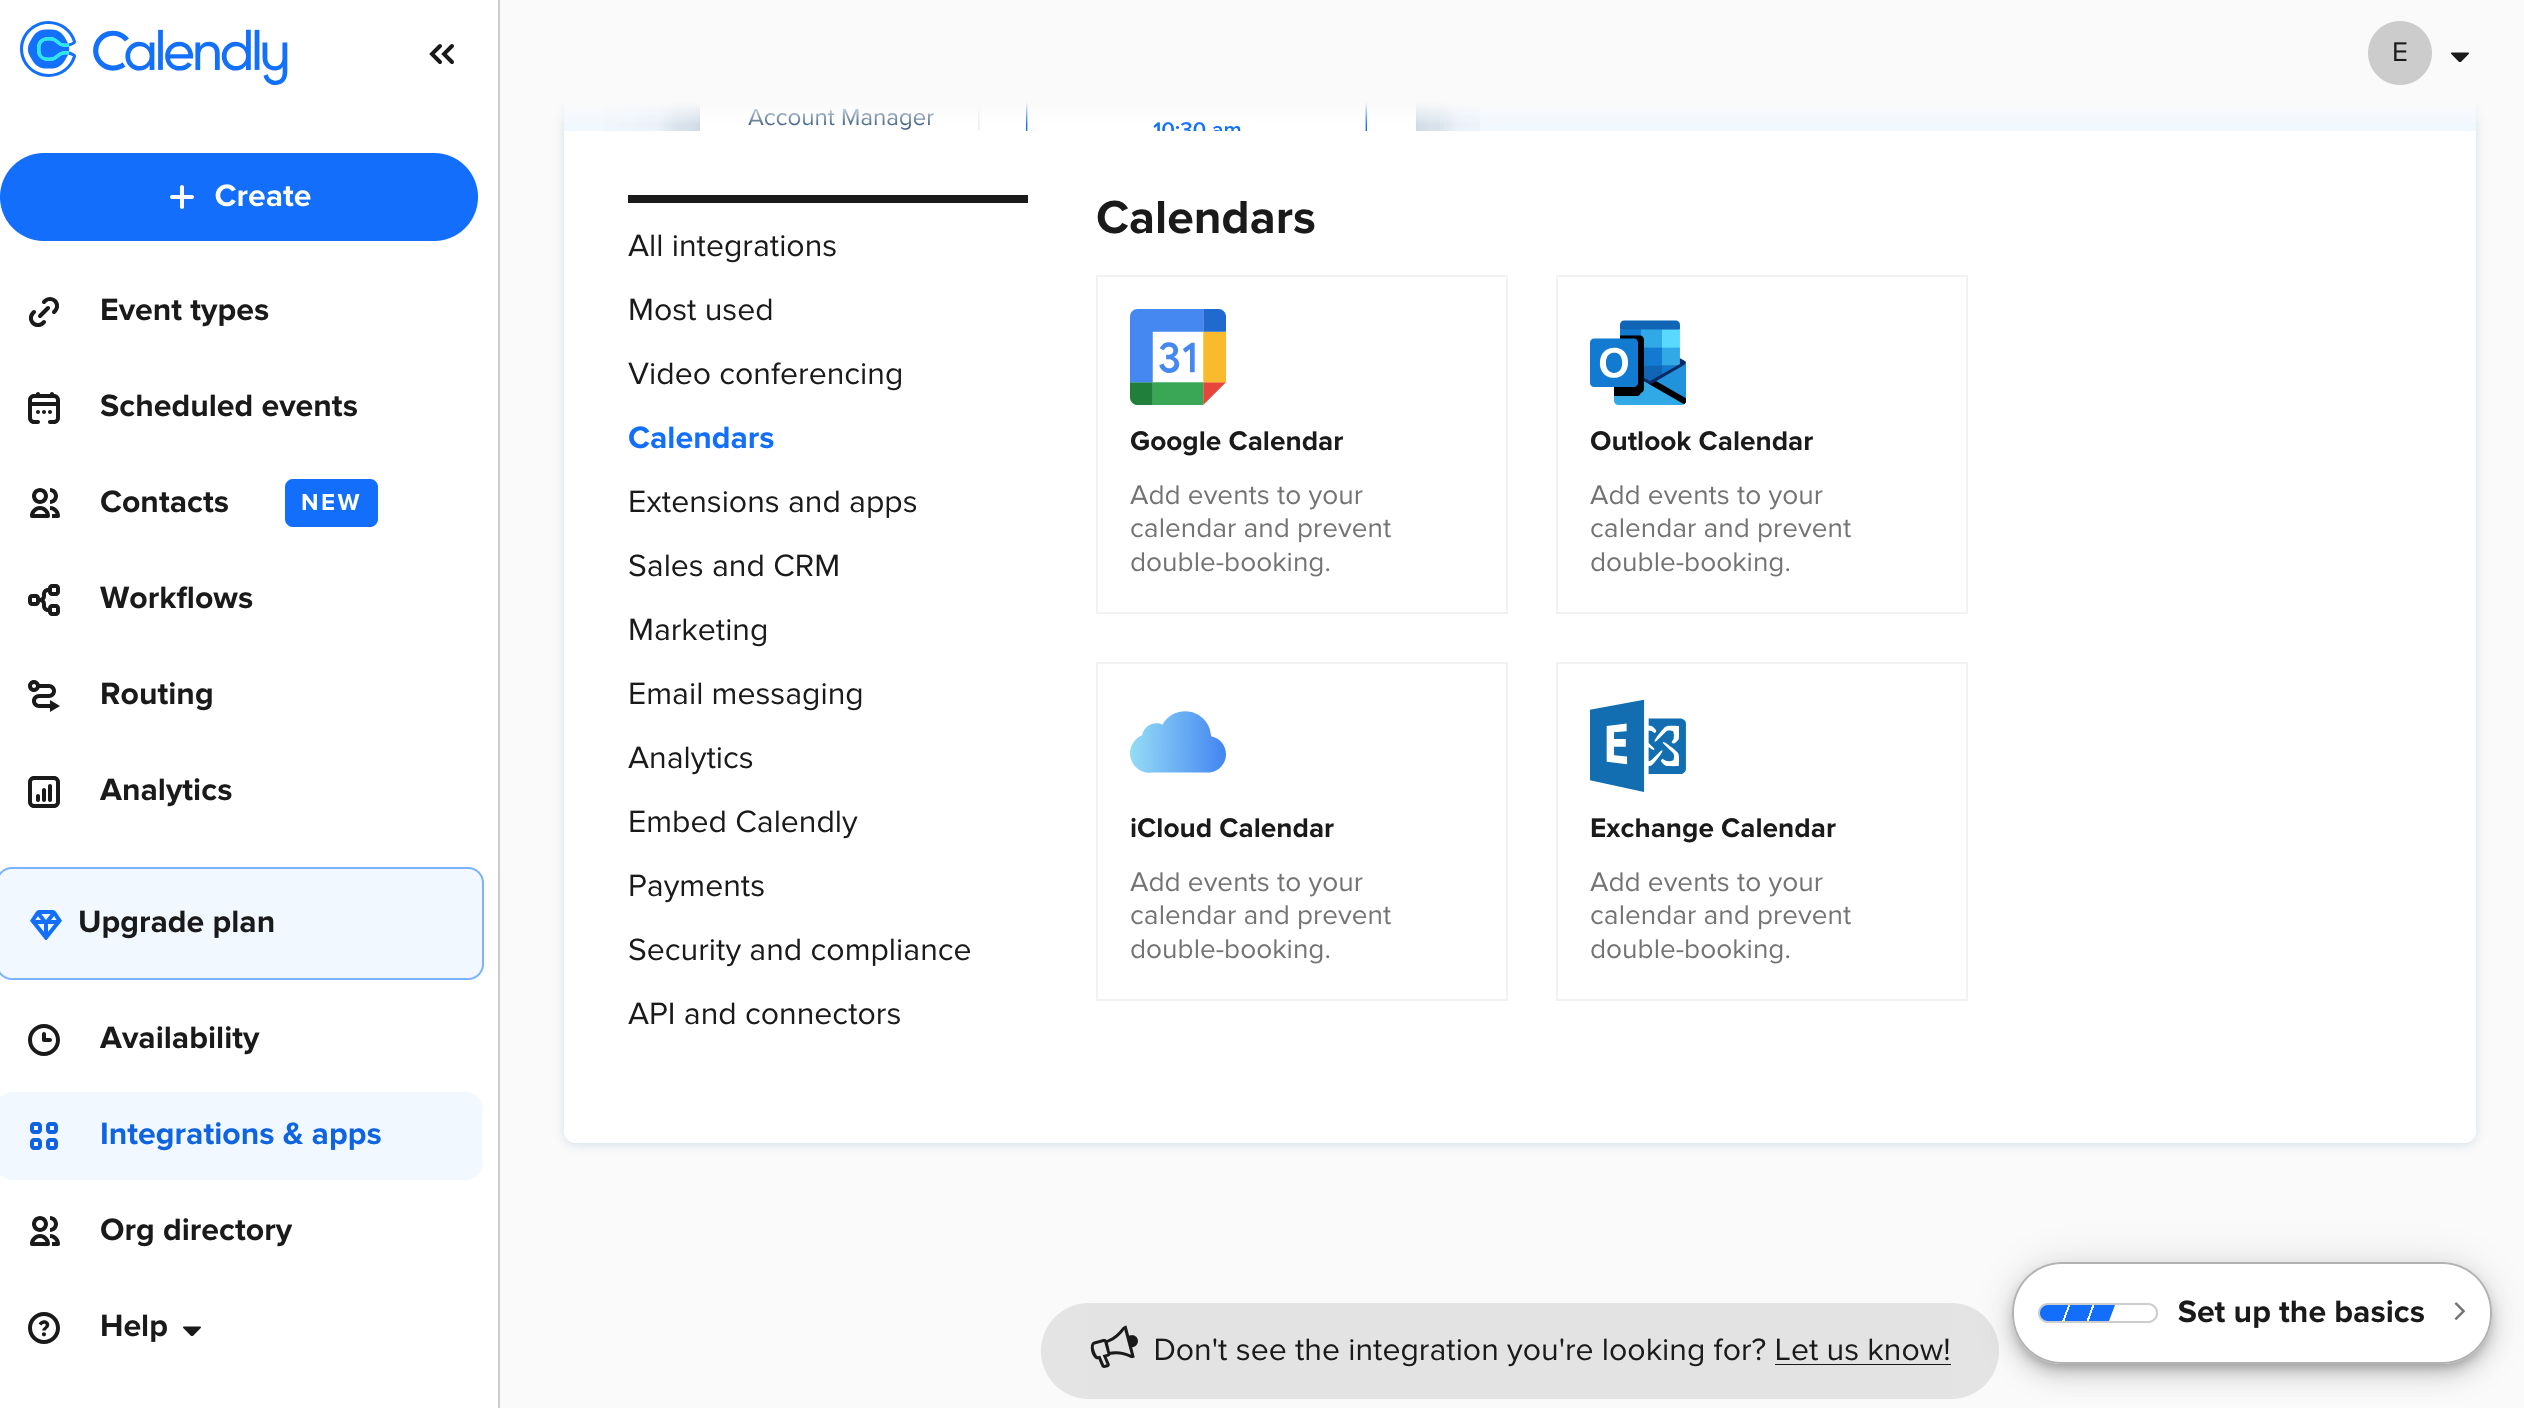The height and width of the screenshot is (1408, 2524).
Task: Click the Routing arrows icon
Action: click(x=44, y=695)
